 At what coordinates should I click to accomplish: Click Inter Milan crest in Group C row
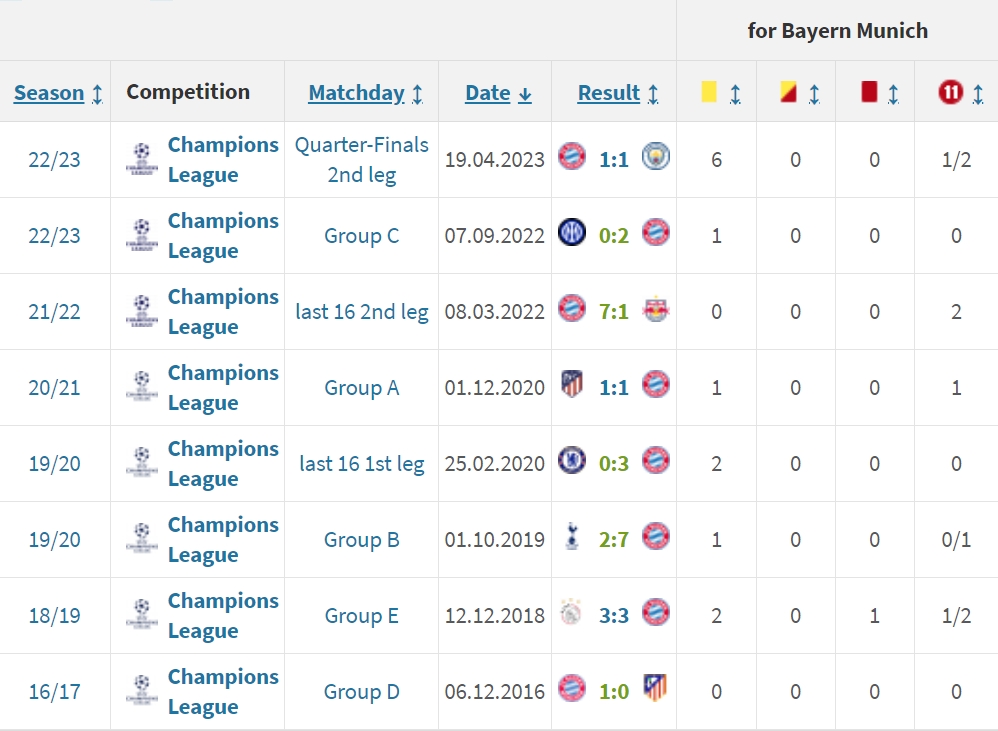tap(572, 233)
